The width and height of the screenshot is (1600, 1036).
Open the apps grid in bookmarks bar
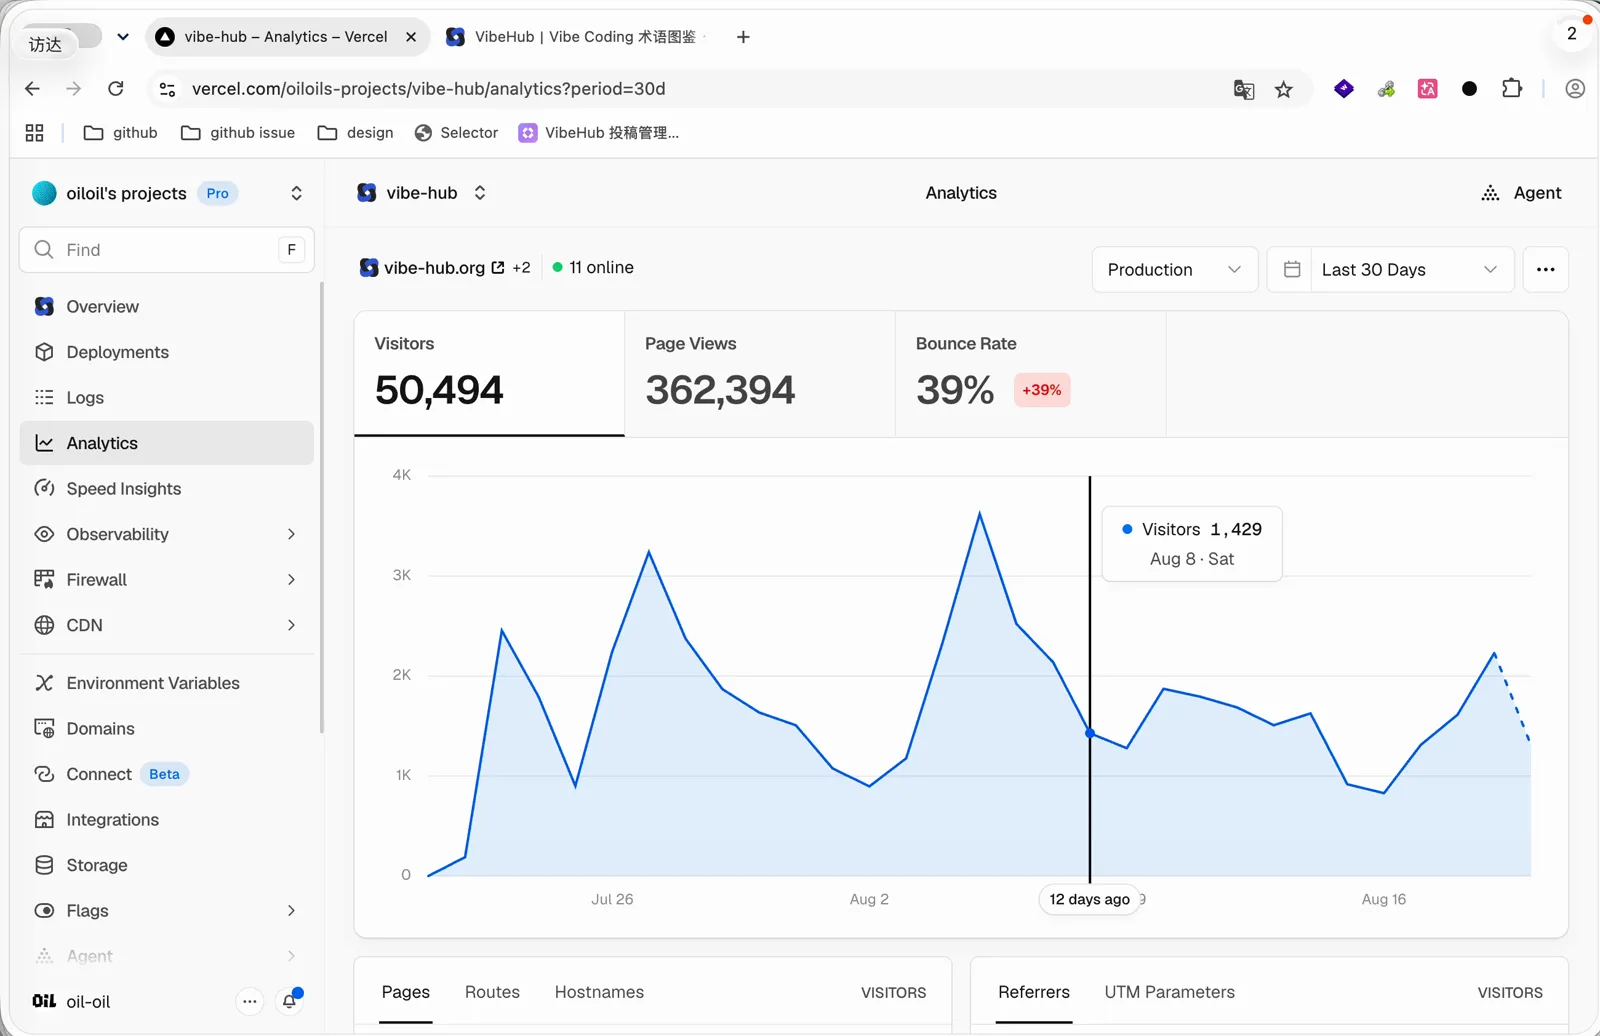coord(34,133)
